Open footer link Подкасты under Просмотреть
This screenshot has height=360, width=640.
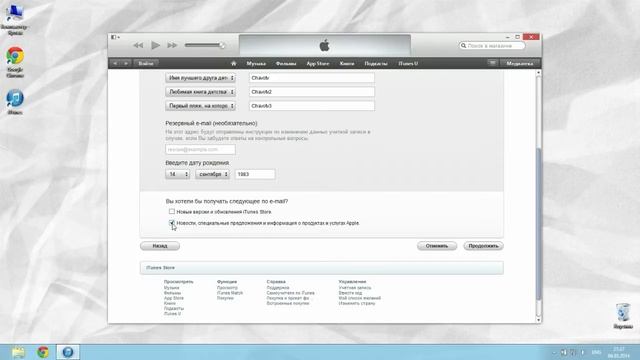(174, 309)
